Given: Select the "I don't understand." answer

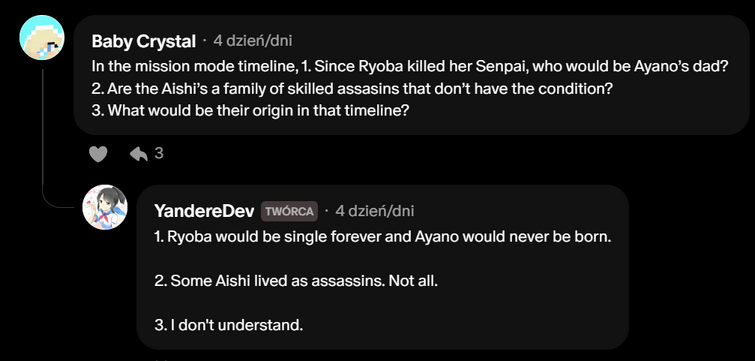Looking at the screenshot, I should tap(229, 325).
